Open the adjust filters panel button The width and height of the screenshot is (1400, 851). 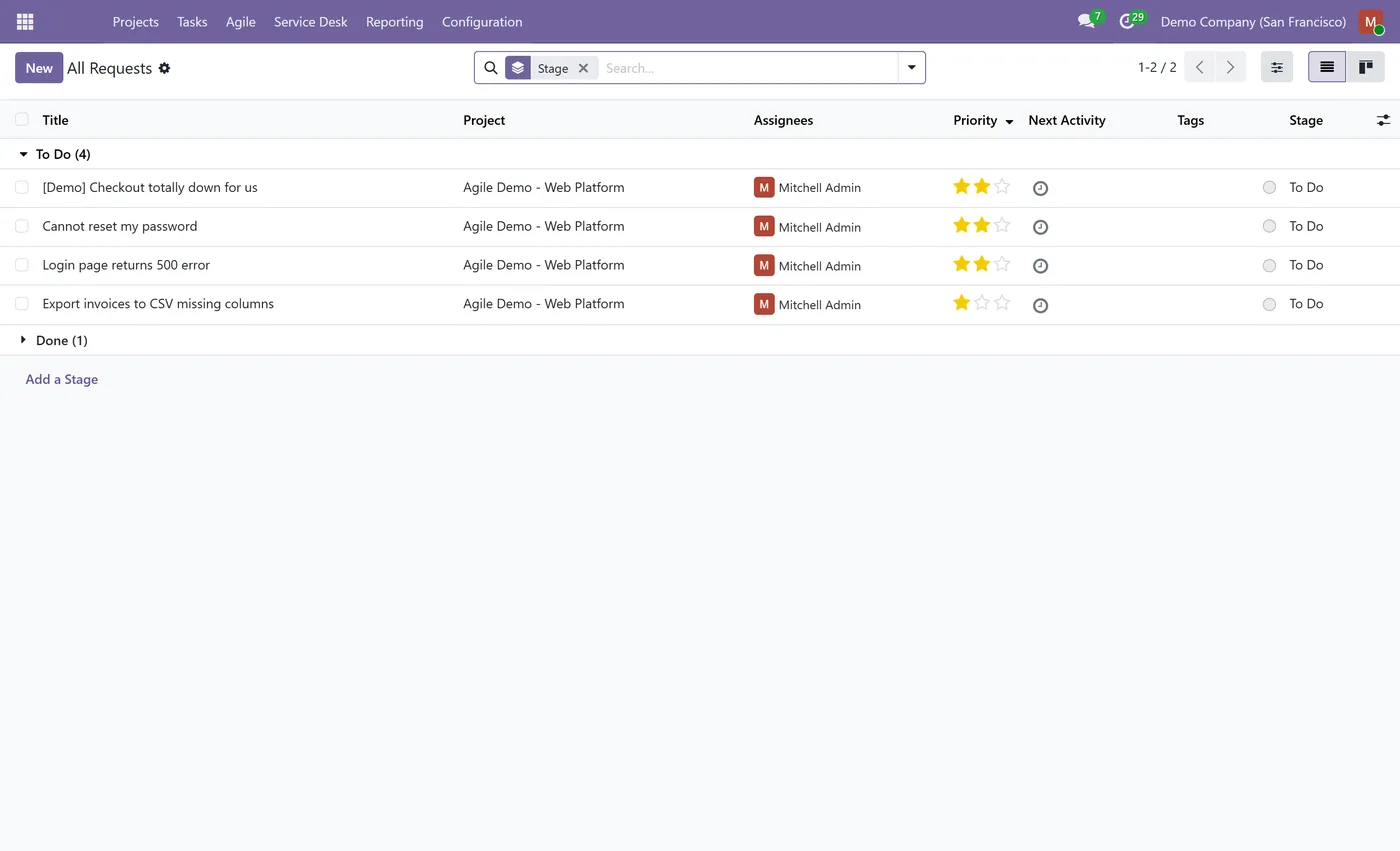1277,67
